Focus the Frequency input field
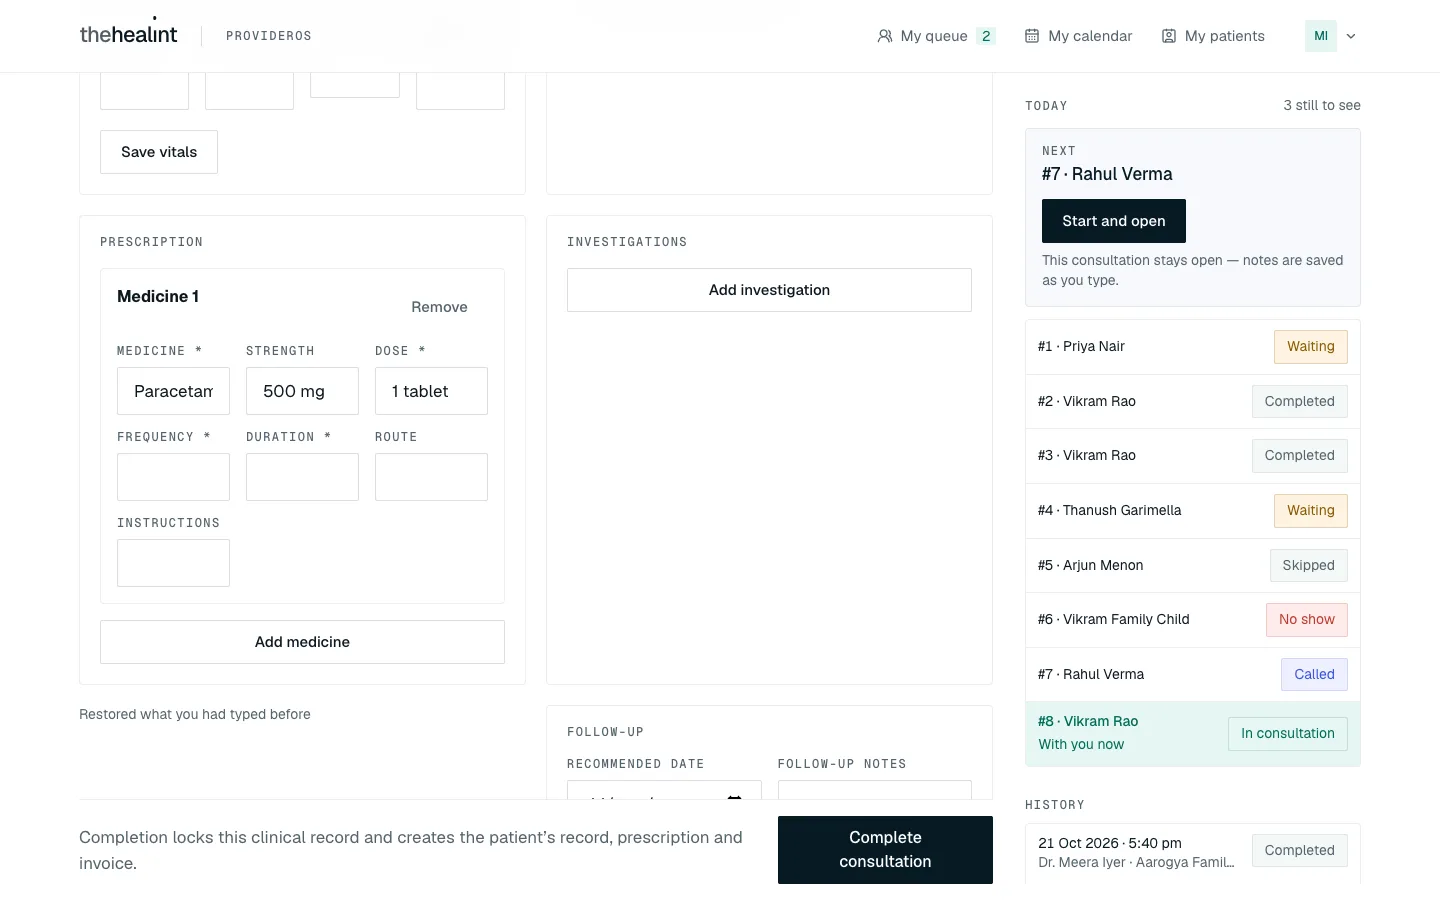This screenshot has width=1440, height=900. [173, 477]
